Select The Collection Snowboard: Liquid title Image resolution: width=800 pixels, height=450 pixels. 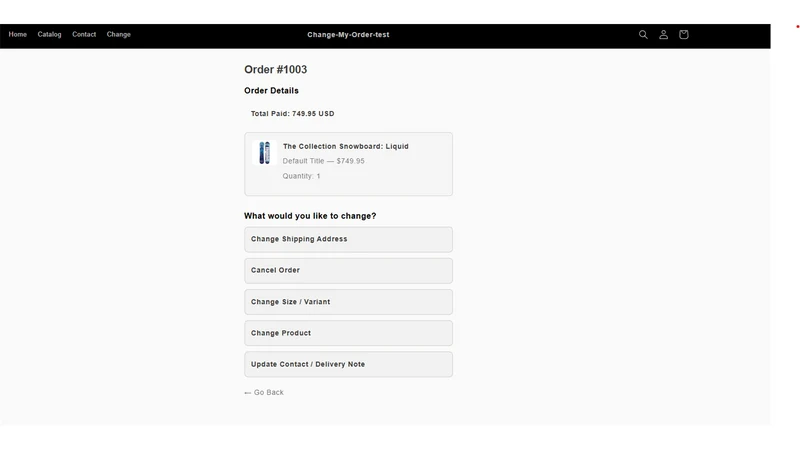(x=346, y=146)
